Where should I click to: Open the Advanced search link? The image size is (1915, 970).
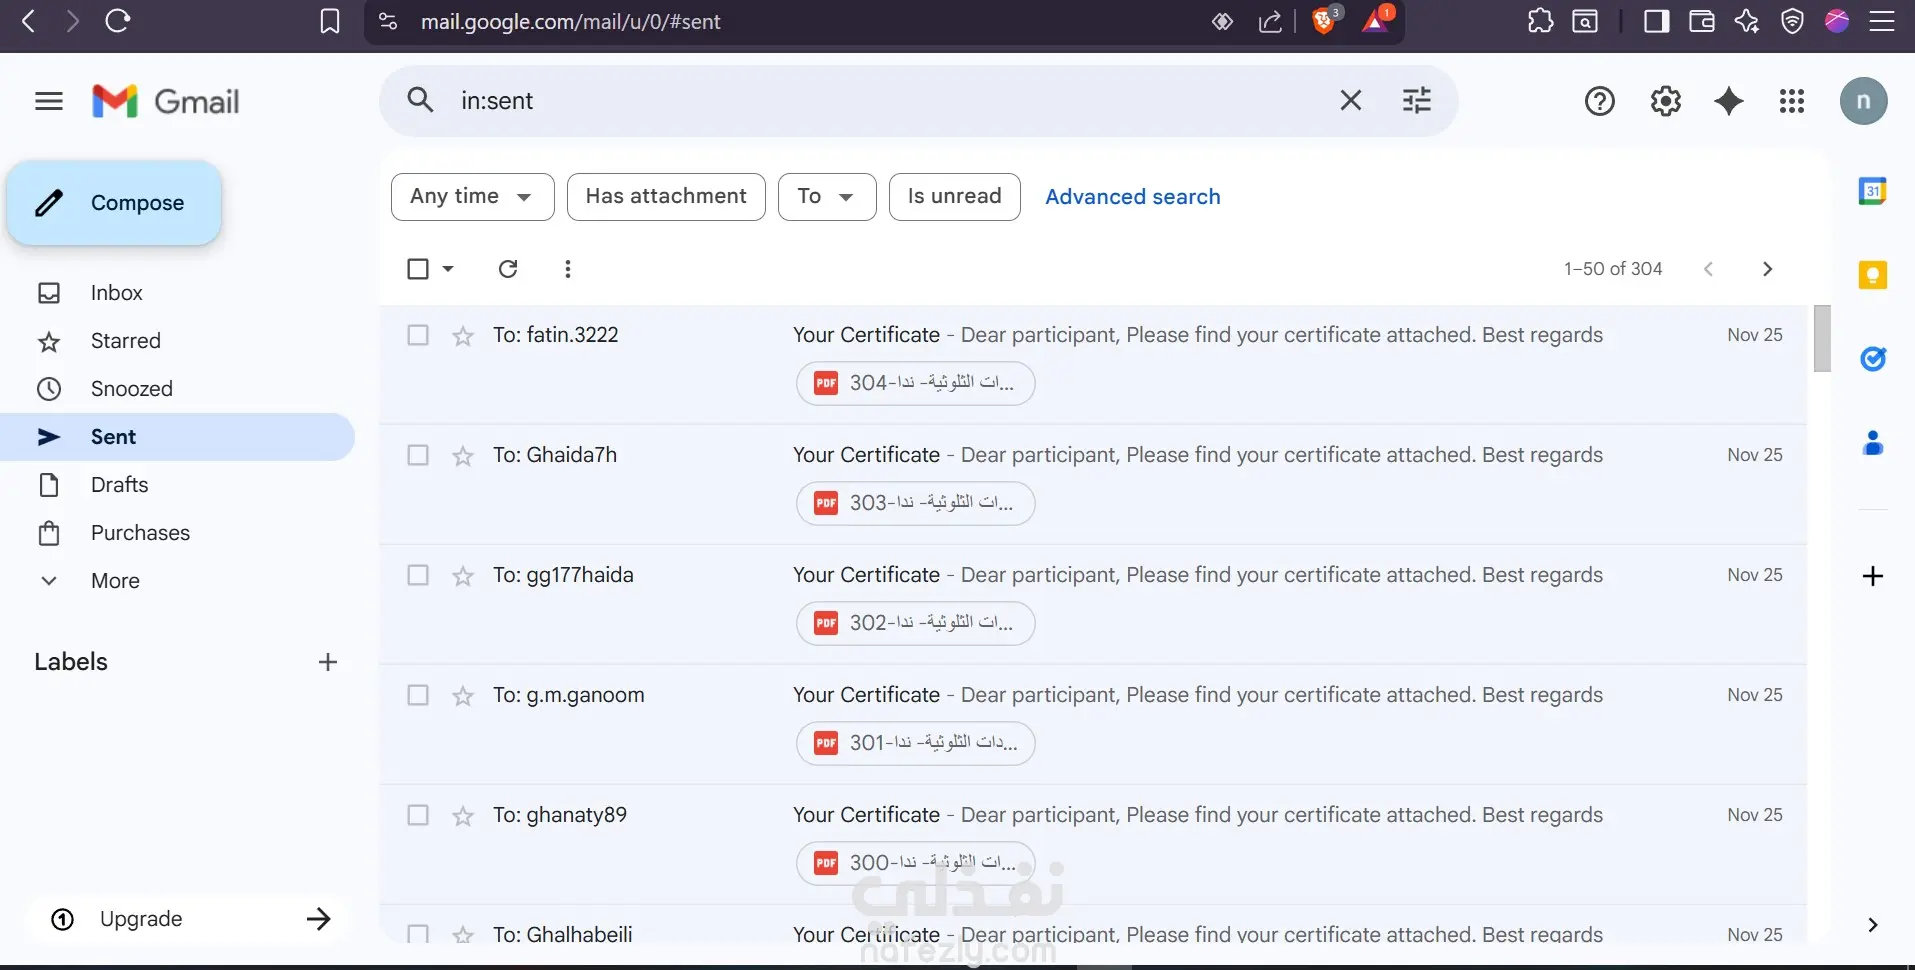pos(1132,197)
